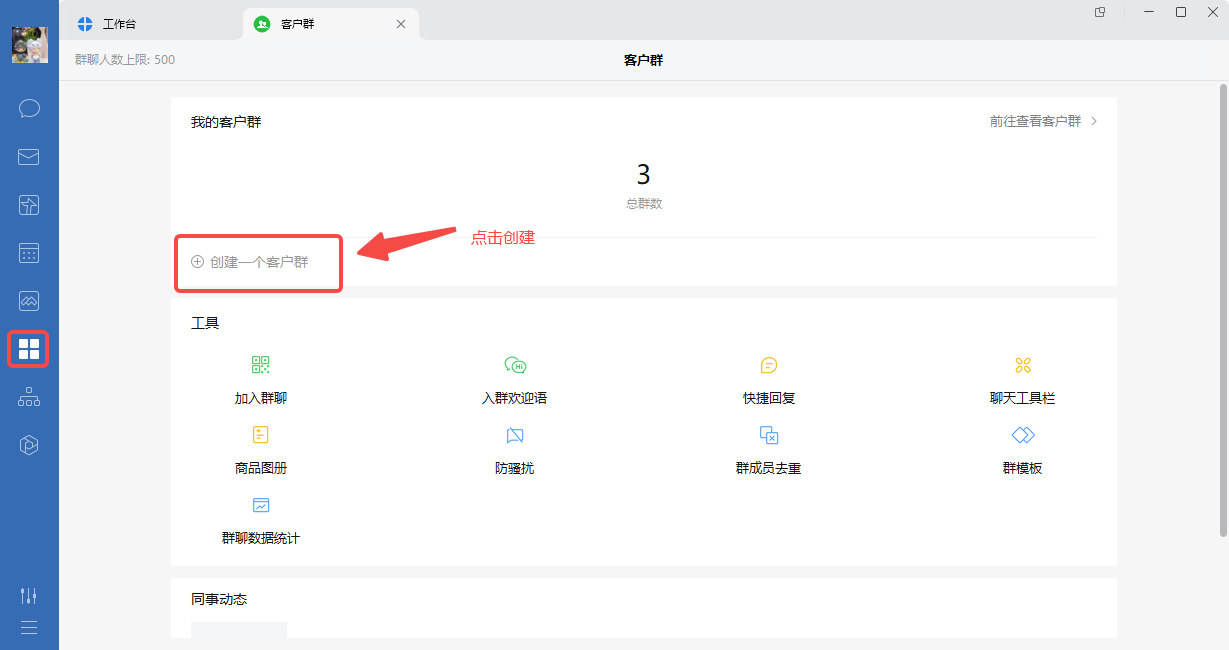Open the Calendar icon in sidebar
The width and height of the screenshot is (1229, 650).
29,253
